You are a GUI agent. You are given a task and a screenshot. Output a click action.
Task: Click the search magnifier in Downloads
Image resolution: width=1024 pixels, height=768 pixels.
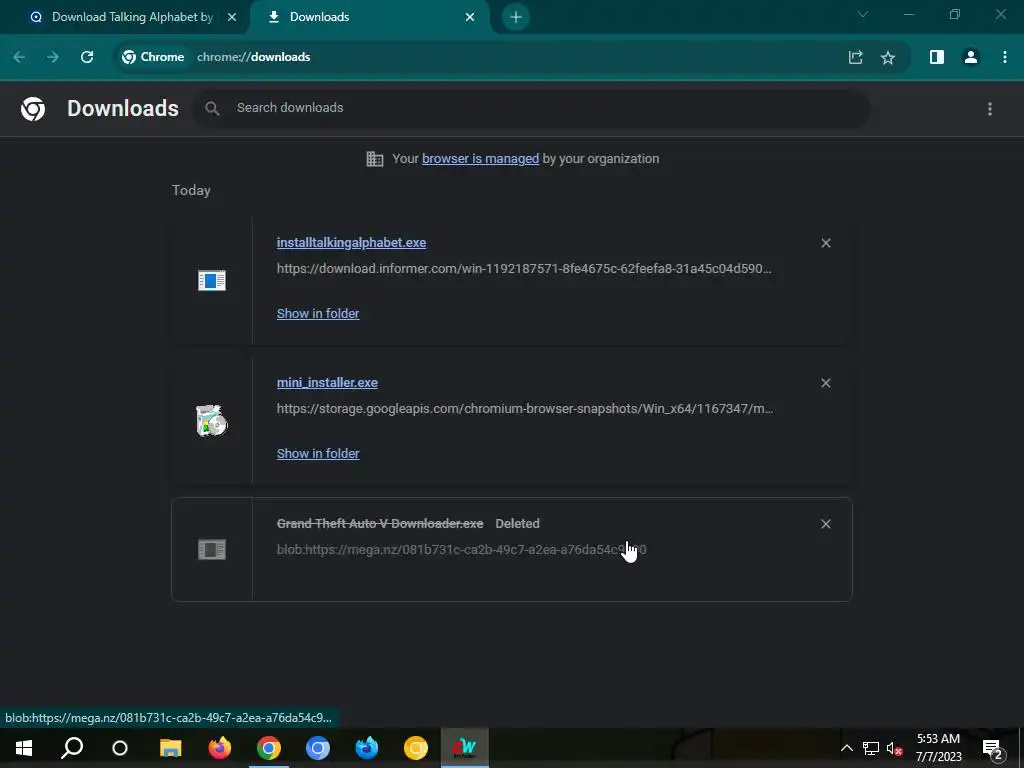pos(212,108)
